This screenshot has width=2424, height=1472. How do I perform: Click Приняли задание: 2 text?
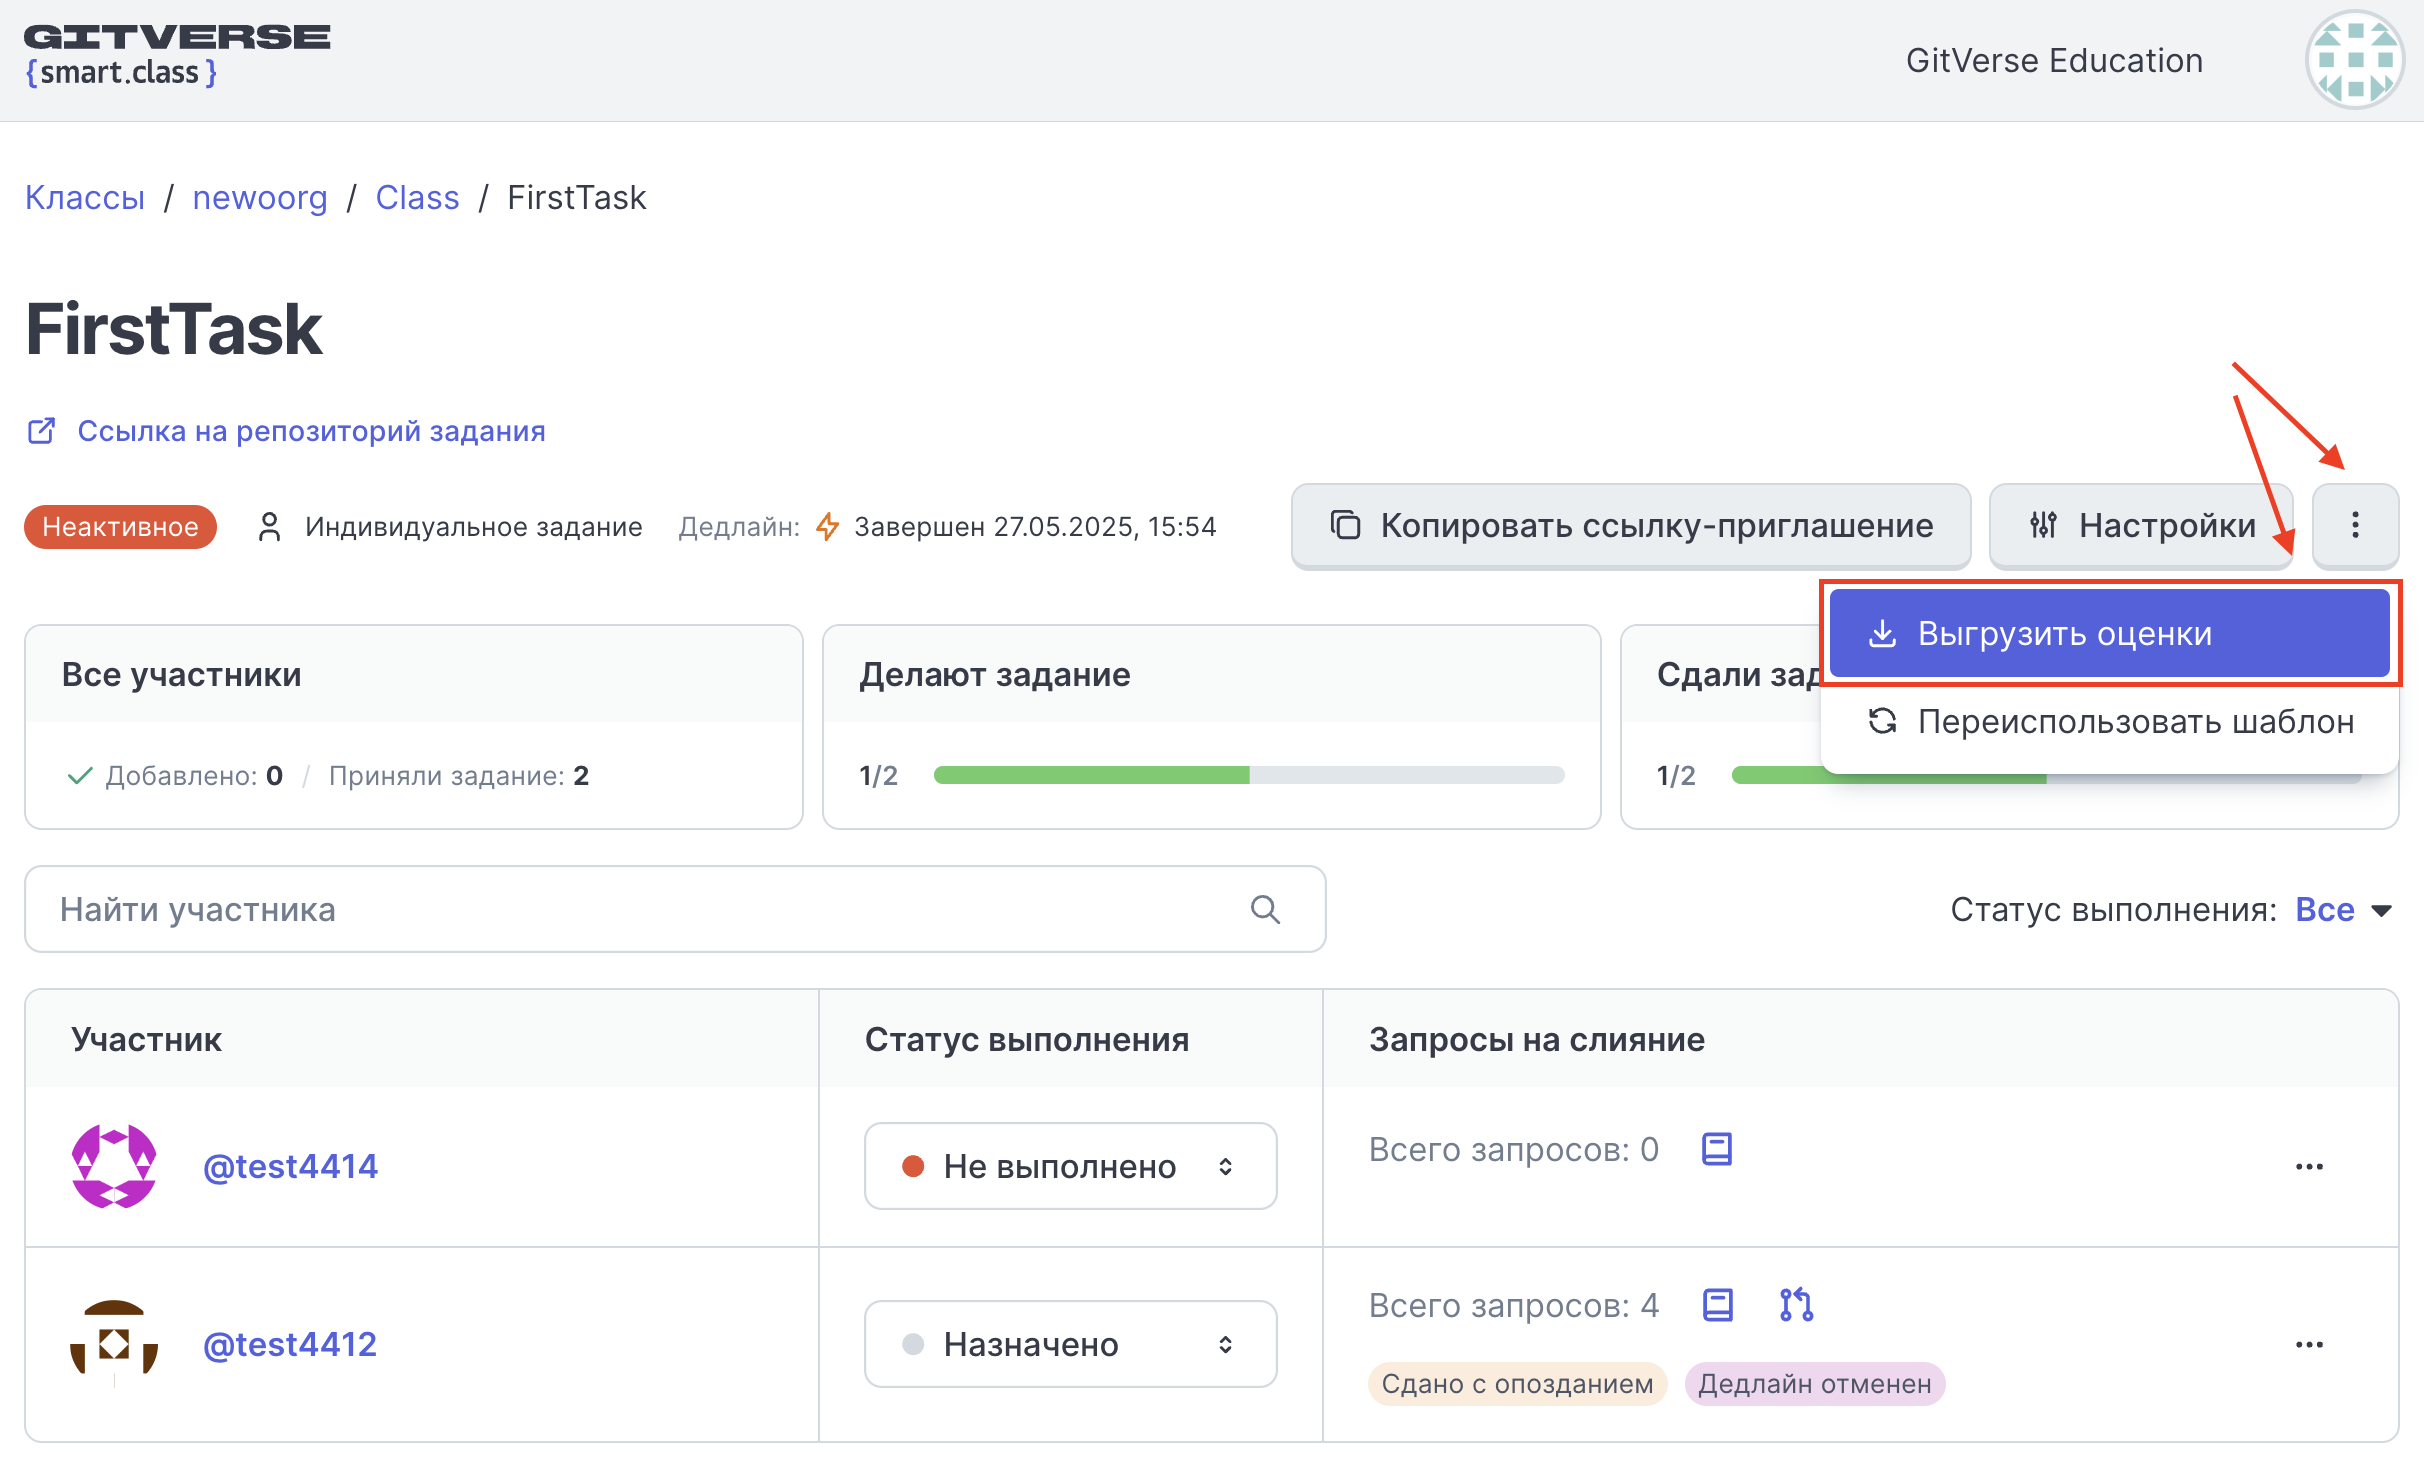coord(459,775)
